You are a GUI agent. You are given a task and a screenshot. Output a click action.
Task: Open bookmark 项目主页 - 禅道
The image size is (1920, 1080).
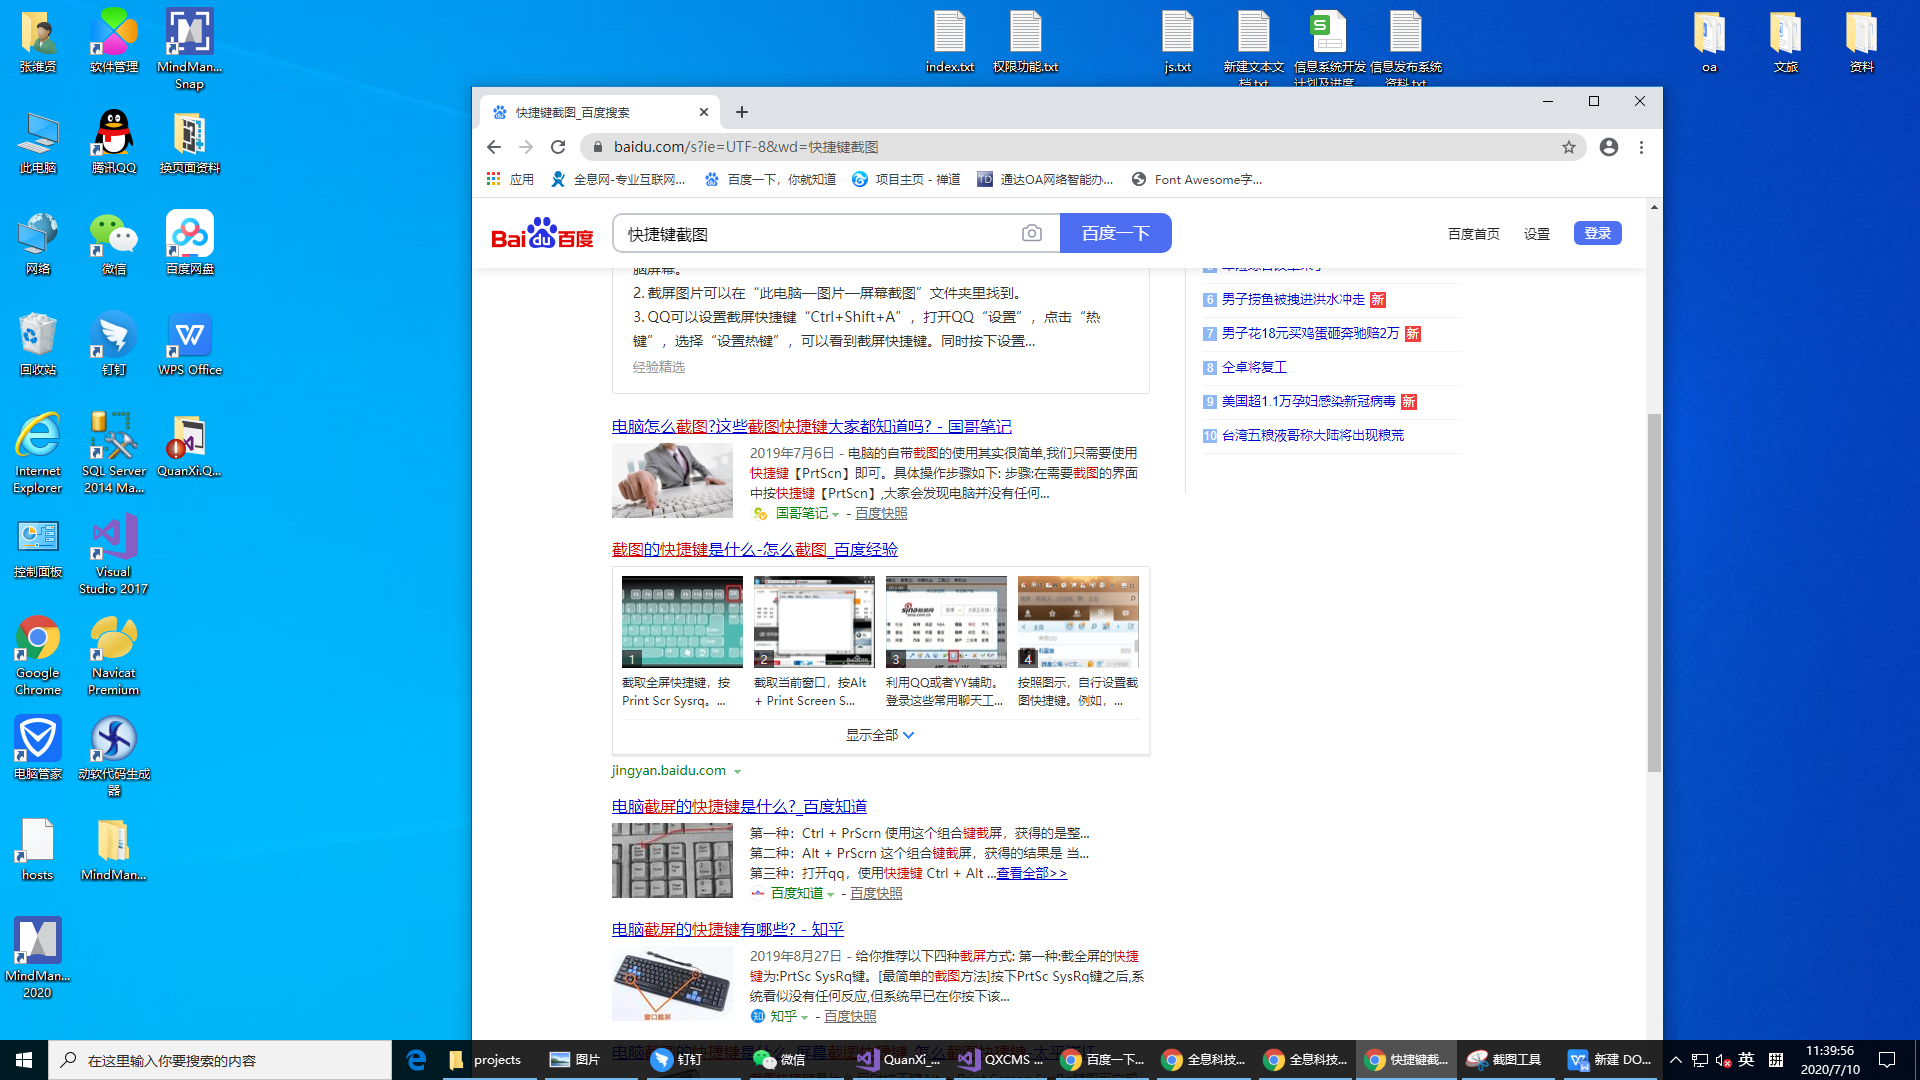point(906,179)
